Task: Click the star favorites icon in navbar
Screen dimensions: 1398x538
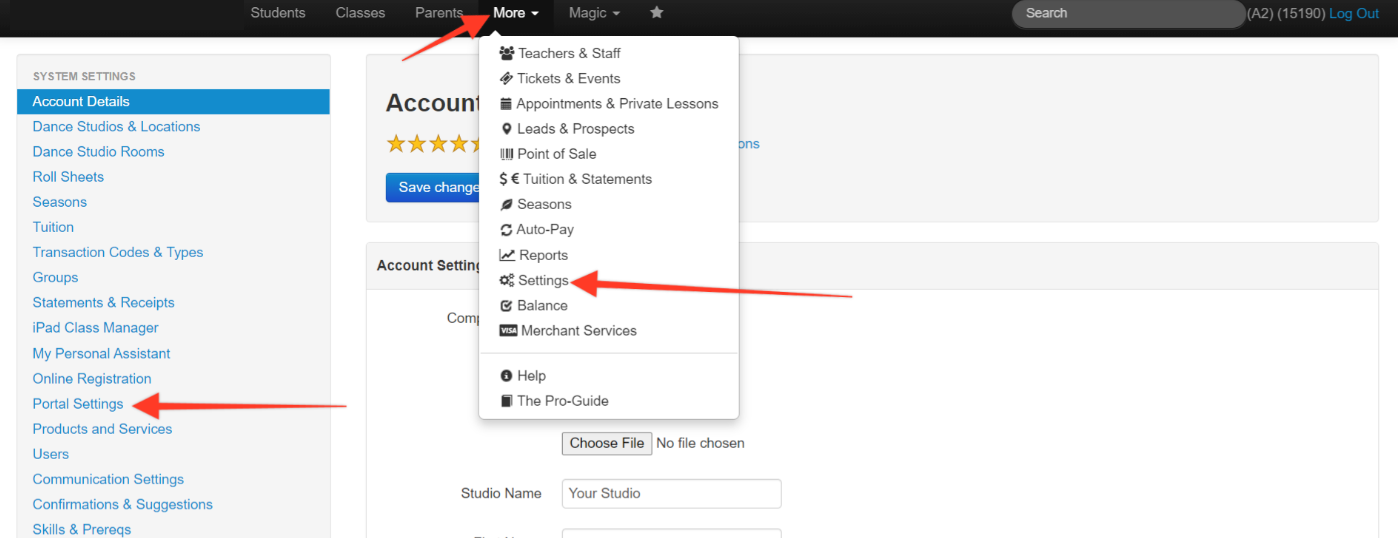Action: click(657, 13)
